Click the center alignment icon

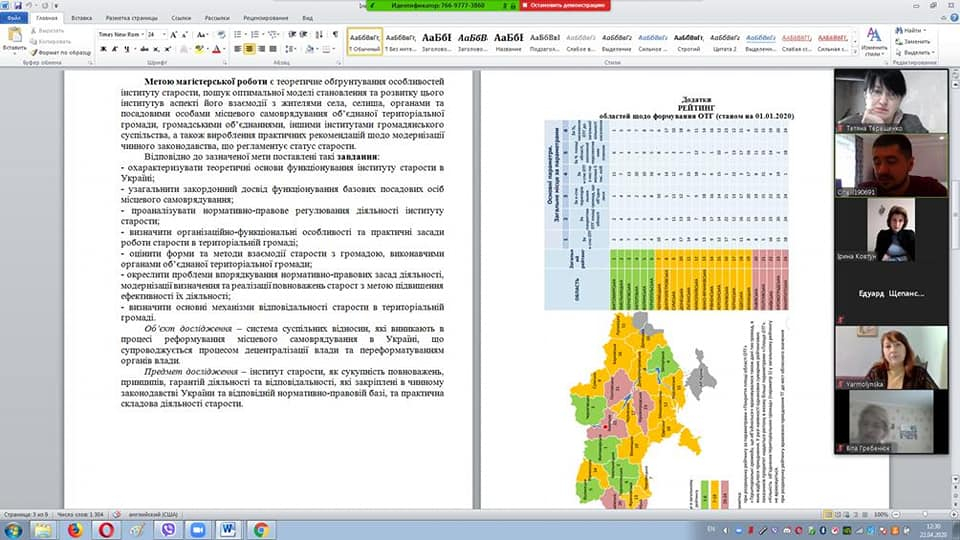point(250,48)
